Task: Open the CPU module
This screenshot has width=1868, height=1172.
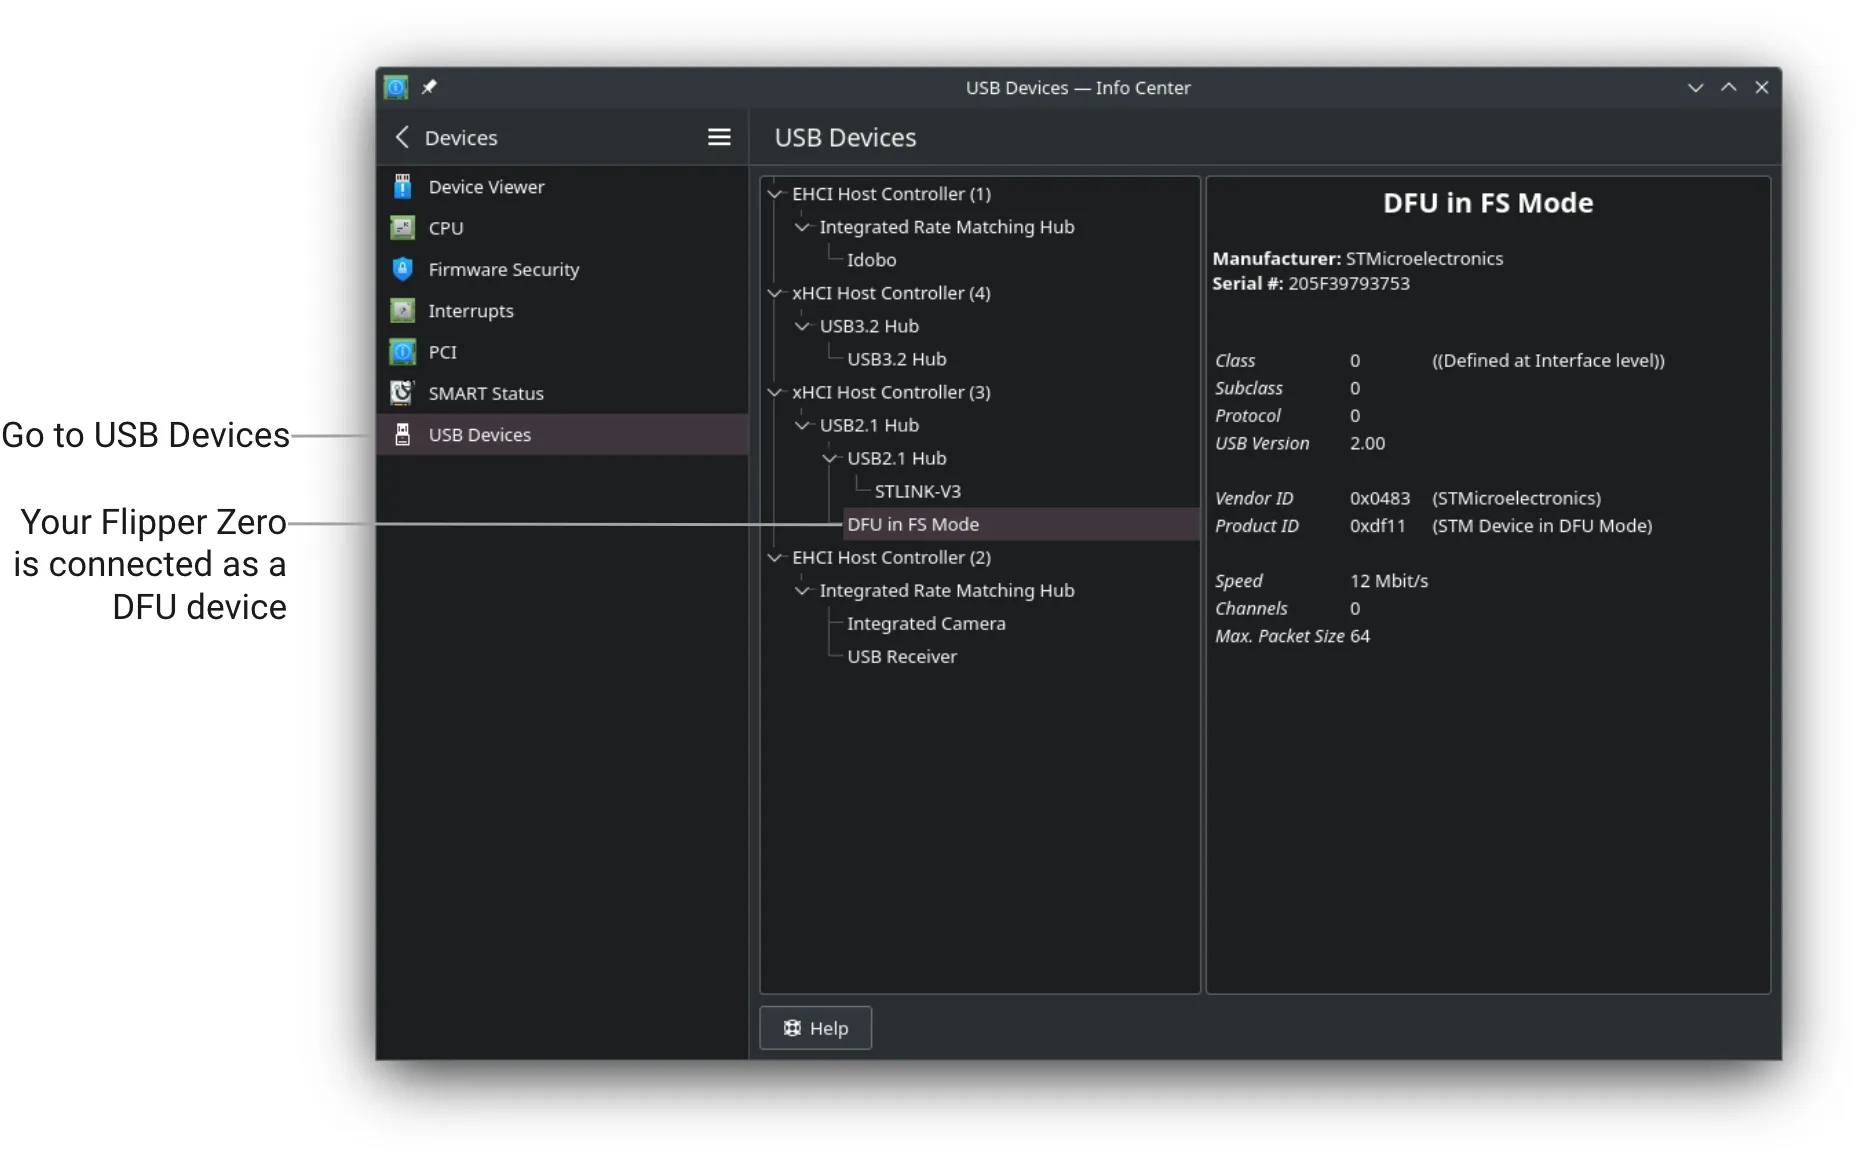Action: [562, 228]
